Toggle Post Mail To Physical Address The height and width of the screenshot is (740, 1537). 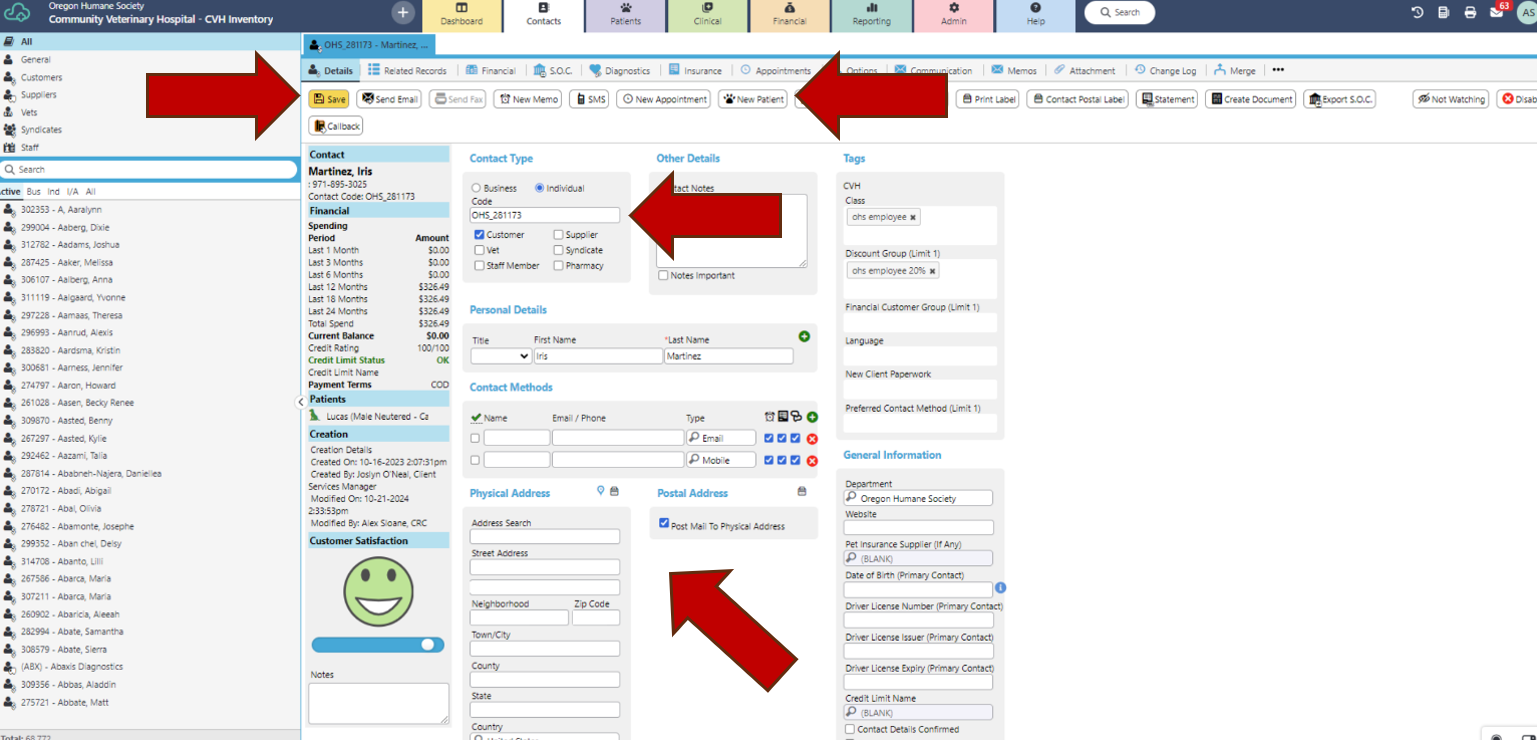[x=664, y=523]
